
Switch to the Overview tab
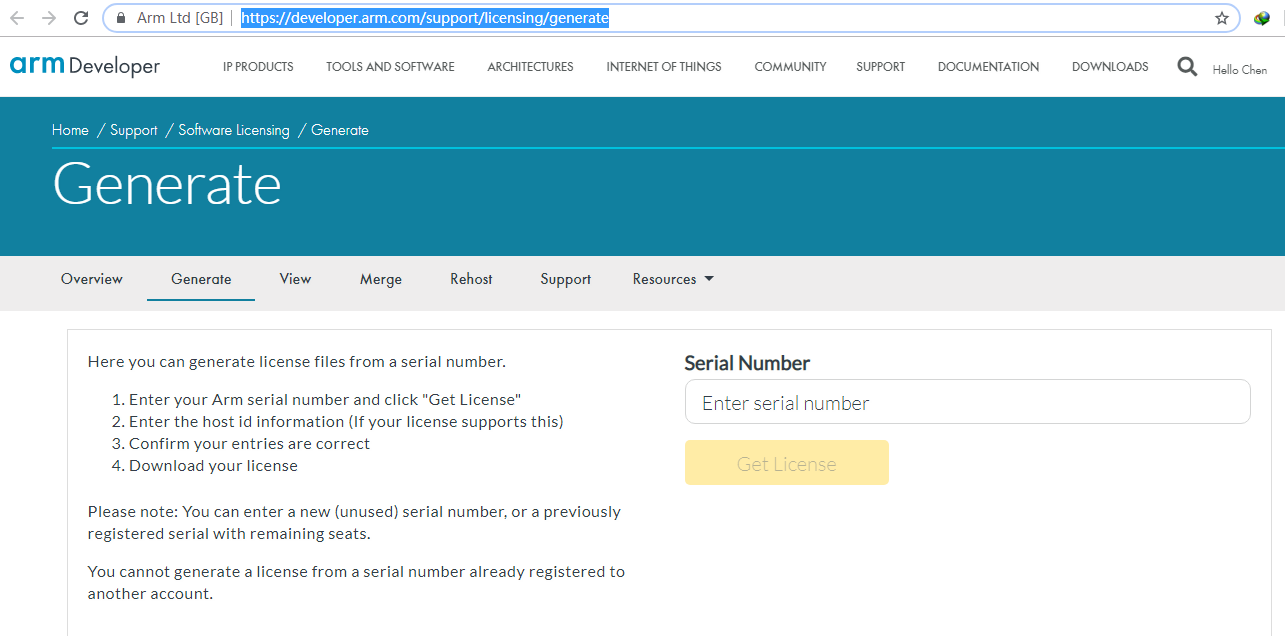point(92,279)
